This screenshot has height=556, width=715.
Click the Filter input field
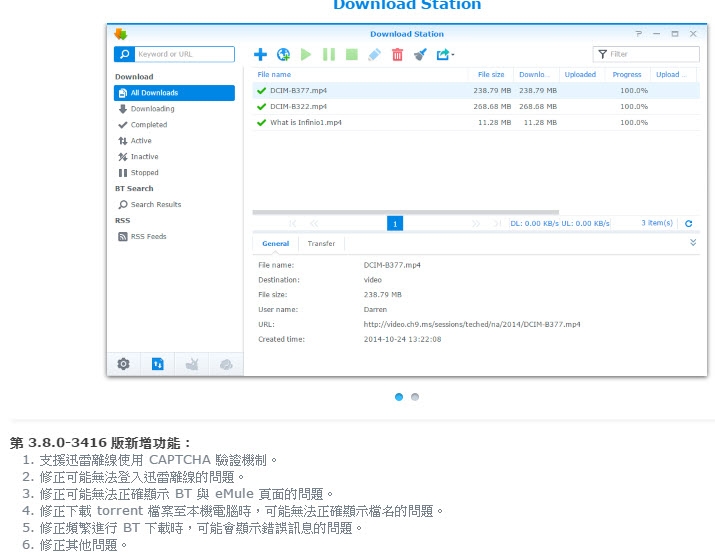pyautogui.click(x=646, y=54)
